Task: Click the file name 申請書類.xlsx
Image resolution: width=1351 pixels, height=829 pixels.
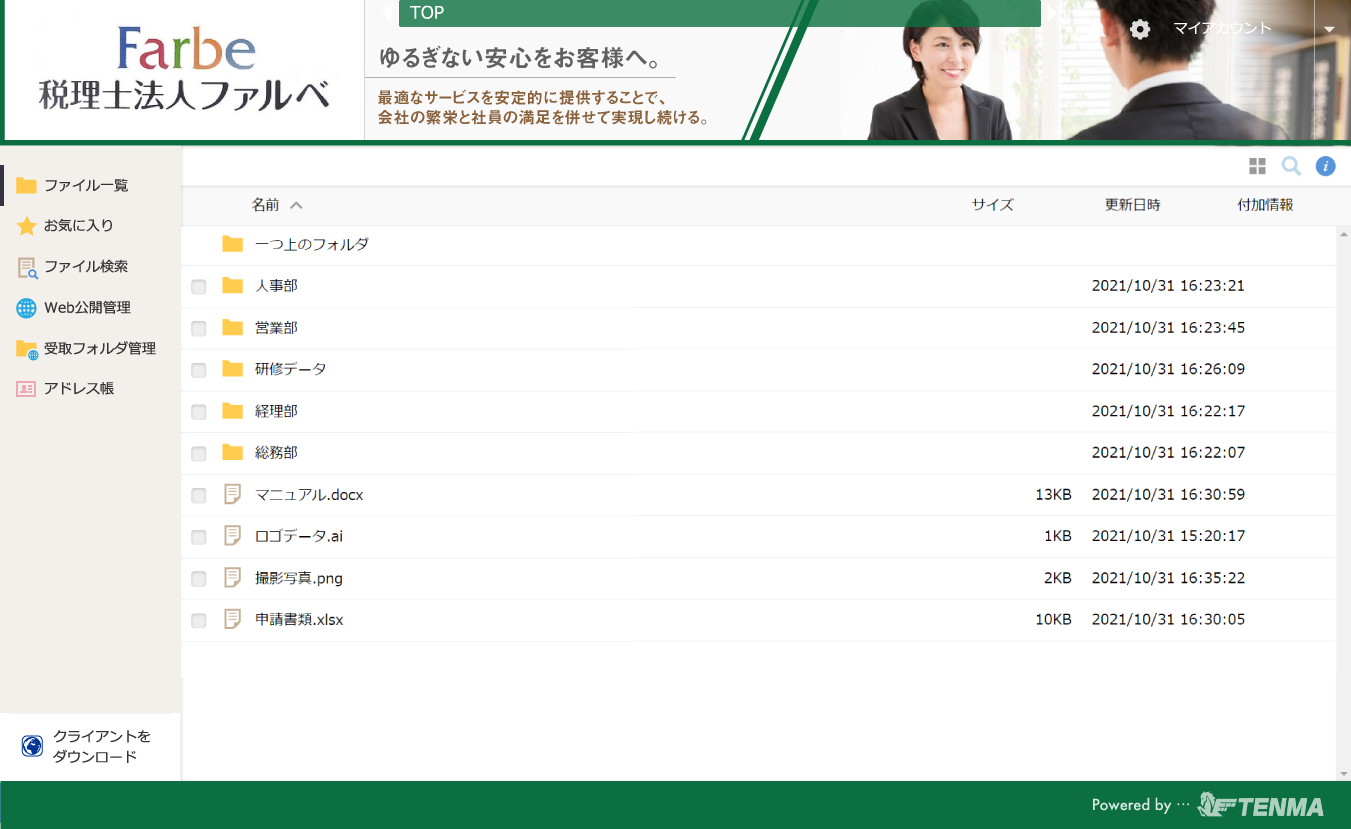Action: (299, 620)
